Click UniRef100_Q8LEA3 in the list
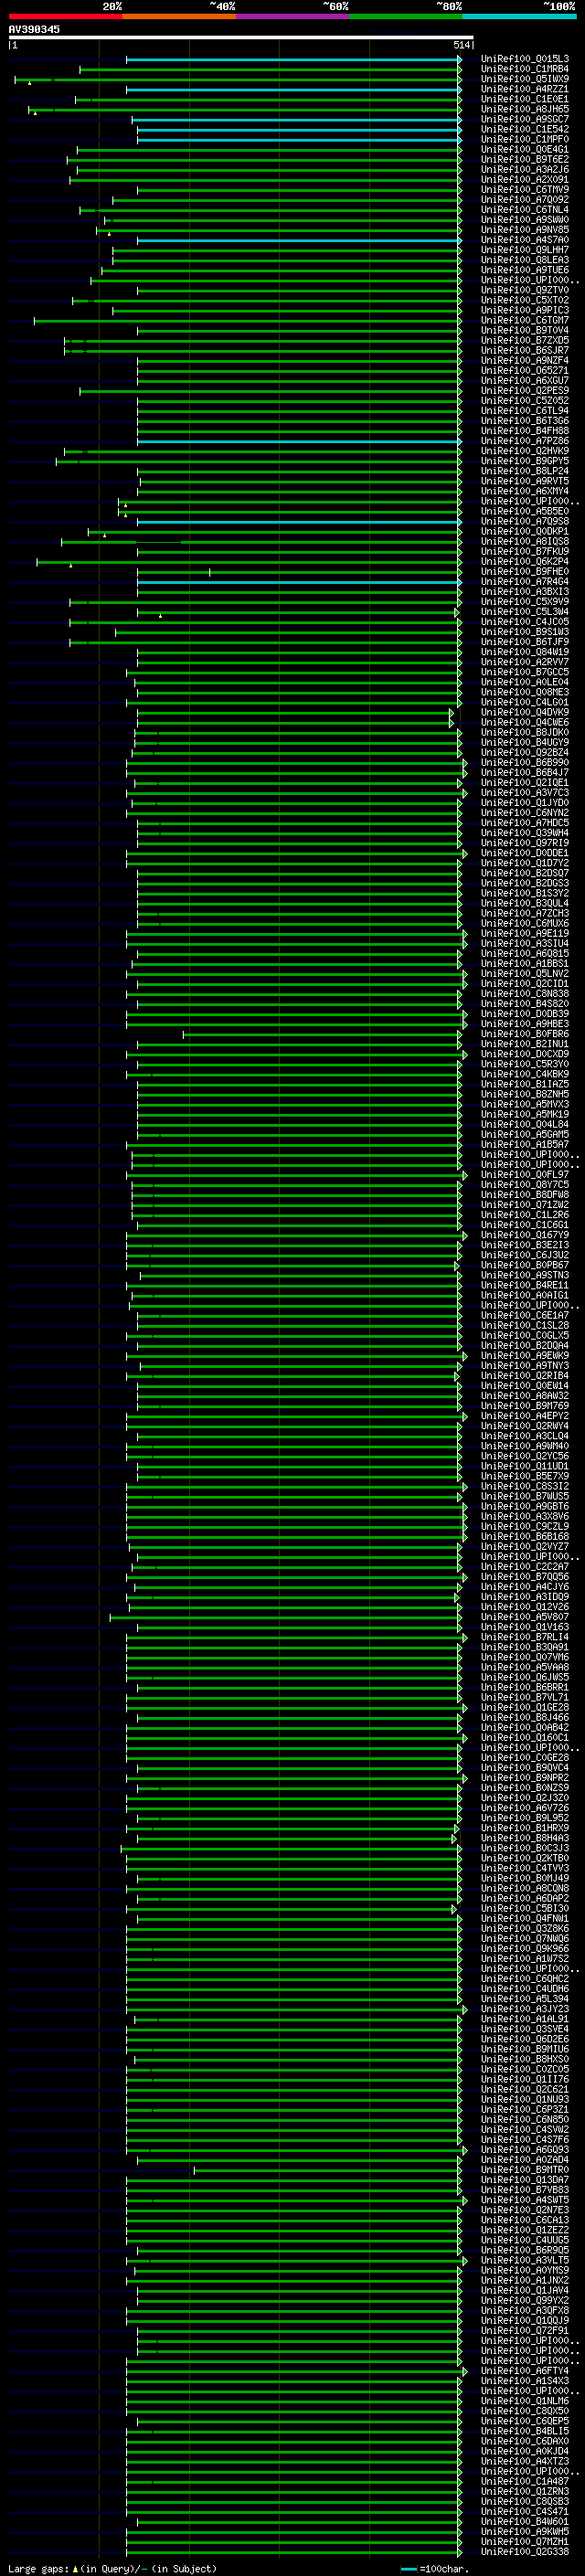 point(525,260)
